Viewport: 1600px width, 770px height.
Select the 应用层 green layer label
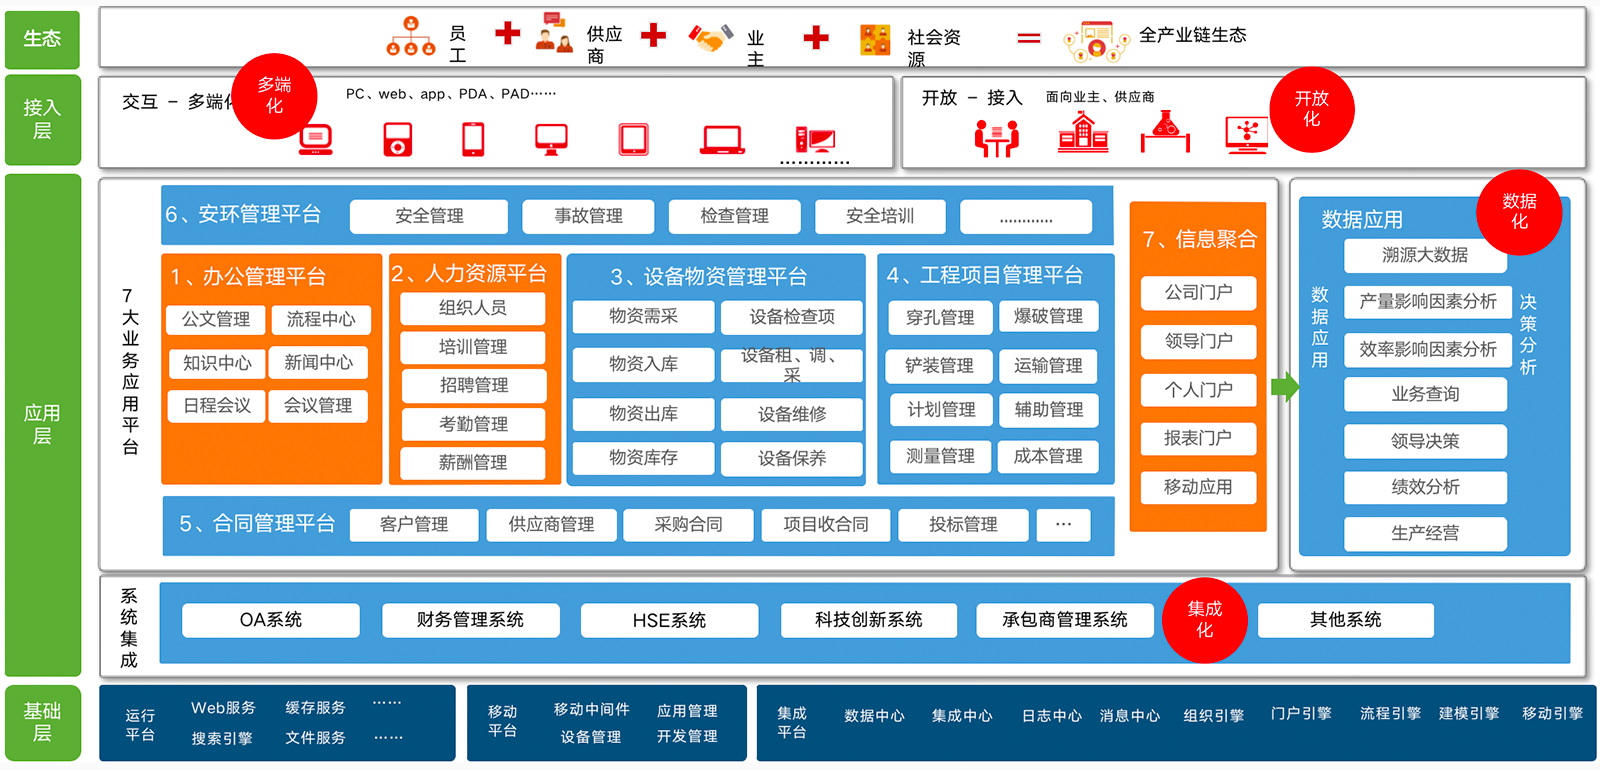(x=43, y=425)
